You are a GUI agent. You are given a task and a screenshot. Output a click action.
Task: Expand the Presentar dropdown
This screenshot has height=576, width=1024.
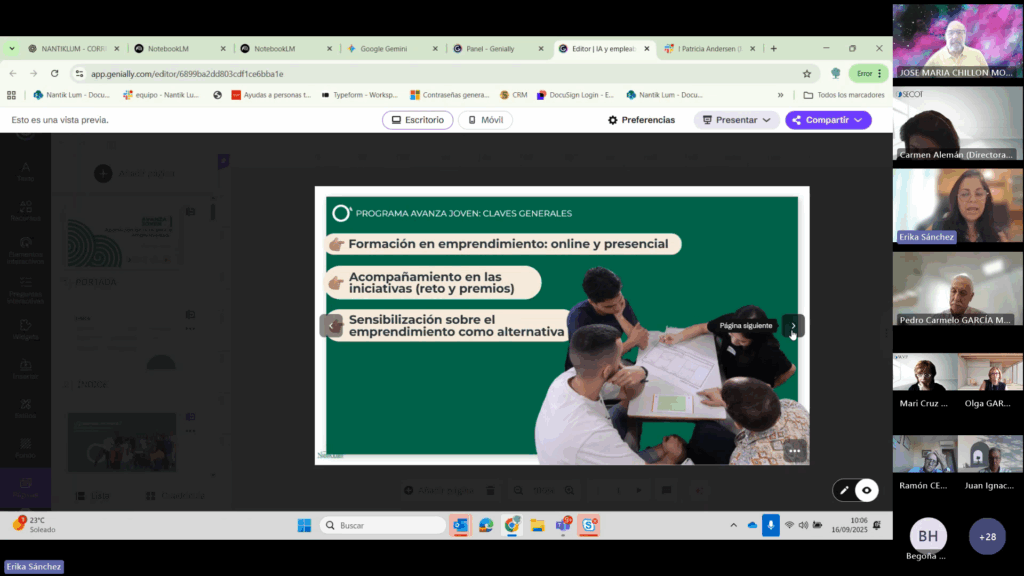(x=737, y=120)
